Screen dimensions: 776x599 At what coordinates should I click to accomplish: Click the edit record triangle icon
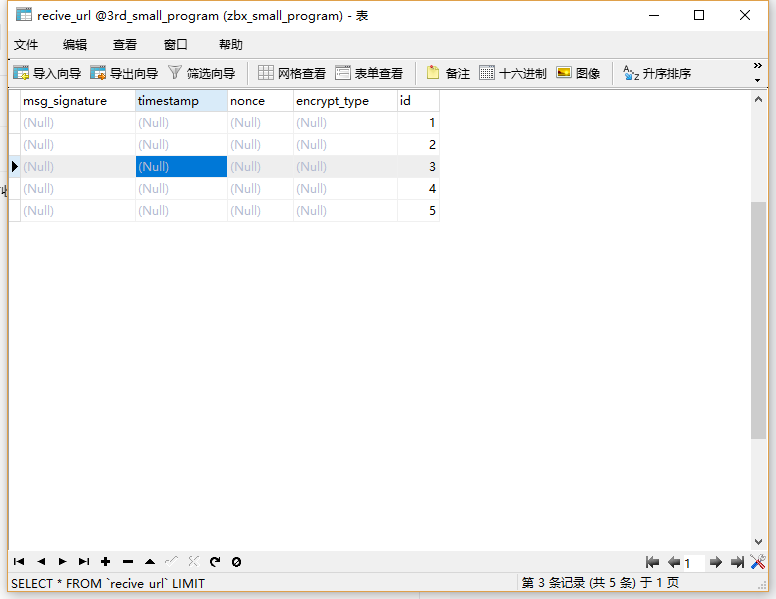point(150,561)
